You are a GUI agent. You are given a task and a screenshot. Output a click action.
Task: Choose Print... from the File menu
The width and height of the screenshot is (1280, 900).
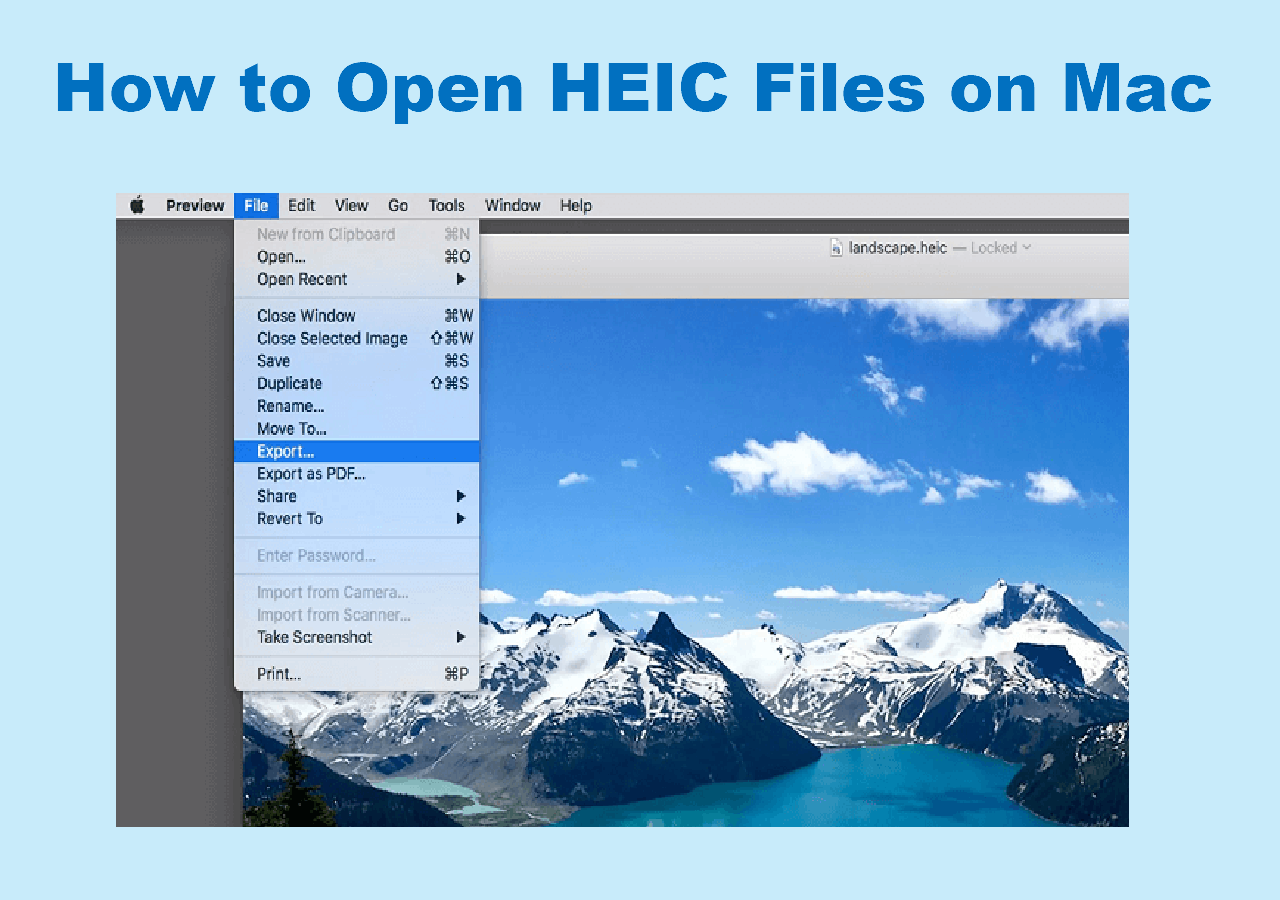click(x=279, y=674)
